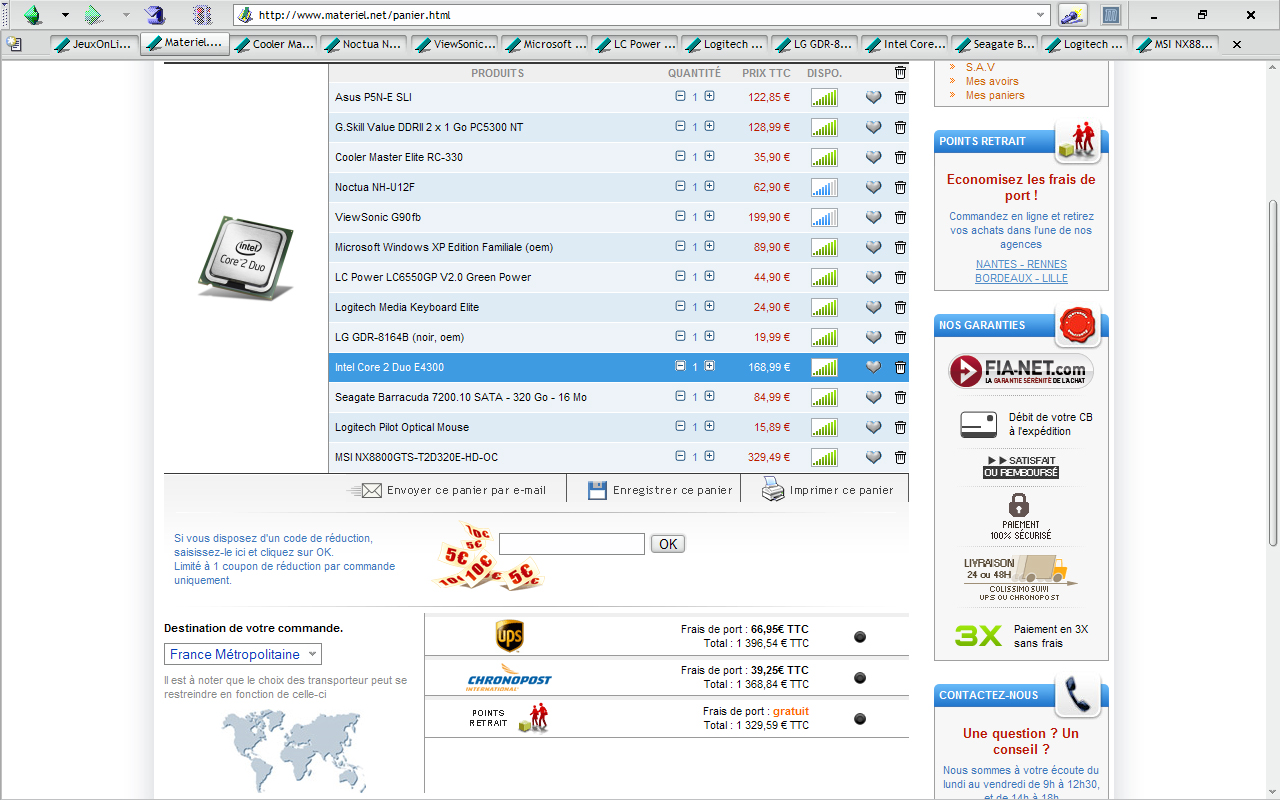Open forward button history dropdown arrow
This screenshot has width=1280, height=800.
pos(126,15)
